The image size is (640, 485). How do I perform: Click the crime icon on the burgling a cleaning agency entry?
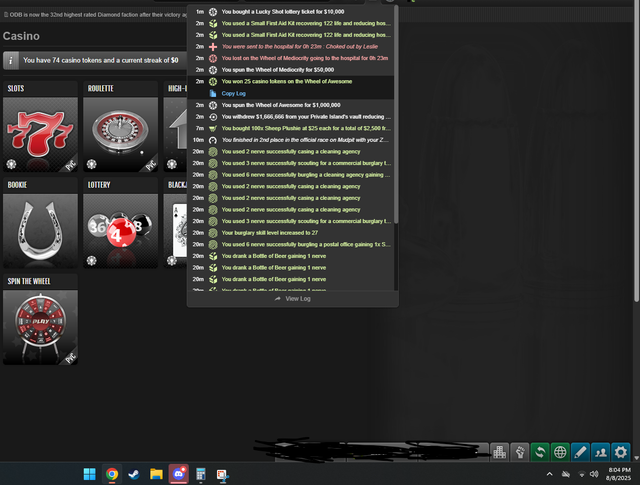(x=213, y=175)
